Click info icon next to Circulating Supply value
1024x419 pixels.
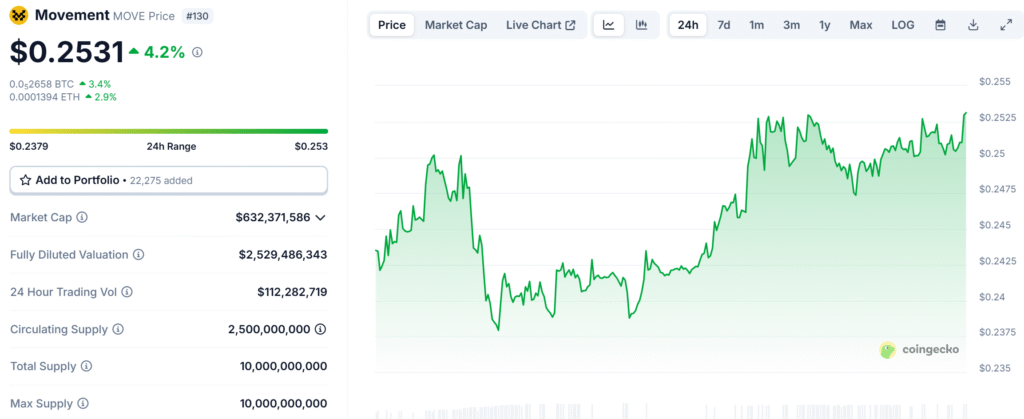pyautogui.click(x=320, y=329)
